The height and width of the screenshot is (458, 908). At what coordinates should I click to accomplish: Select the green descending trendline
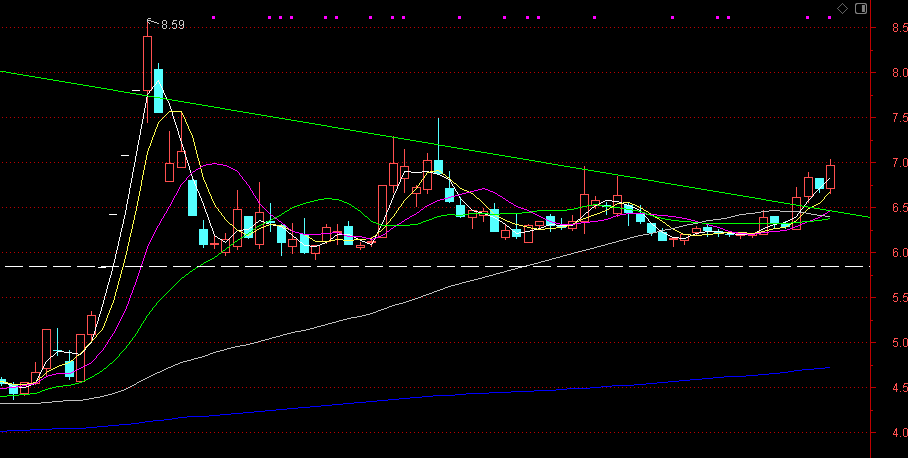click(434, 144)
